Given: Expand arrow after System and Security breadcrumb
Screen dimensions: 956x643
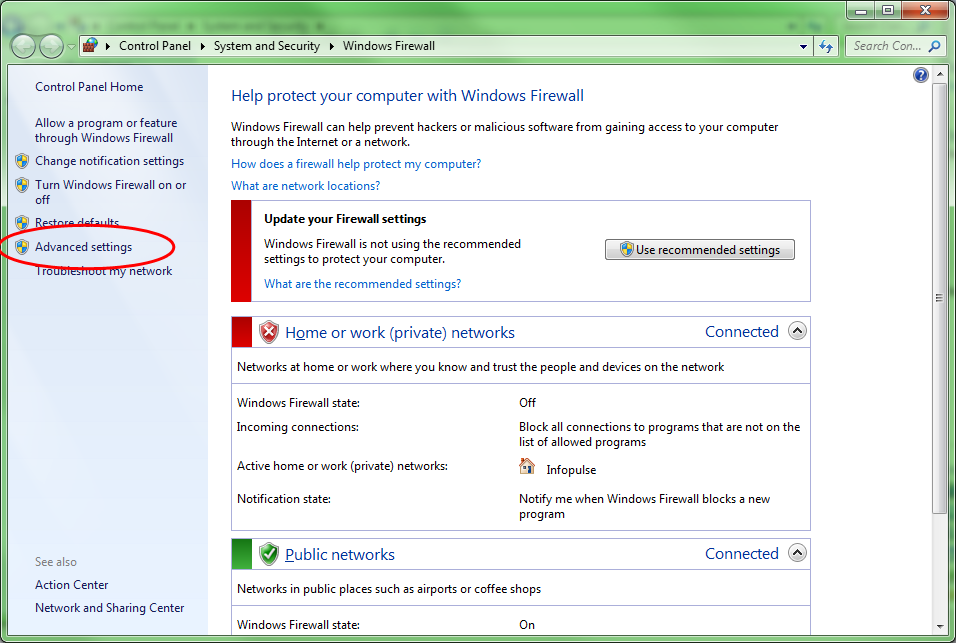Looking at the screenshot, I should (332, 46).
